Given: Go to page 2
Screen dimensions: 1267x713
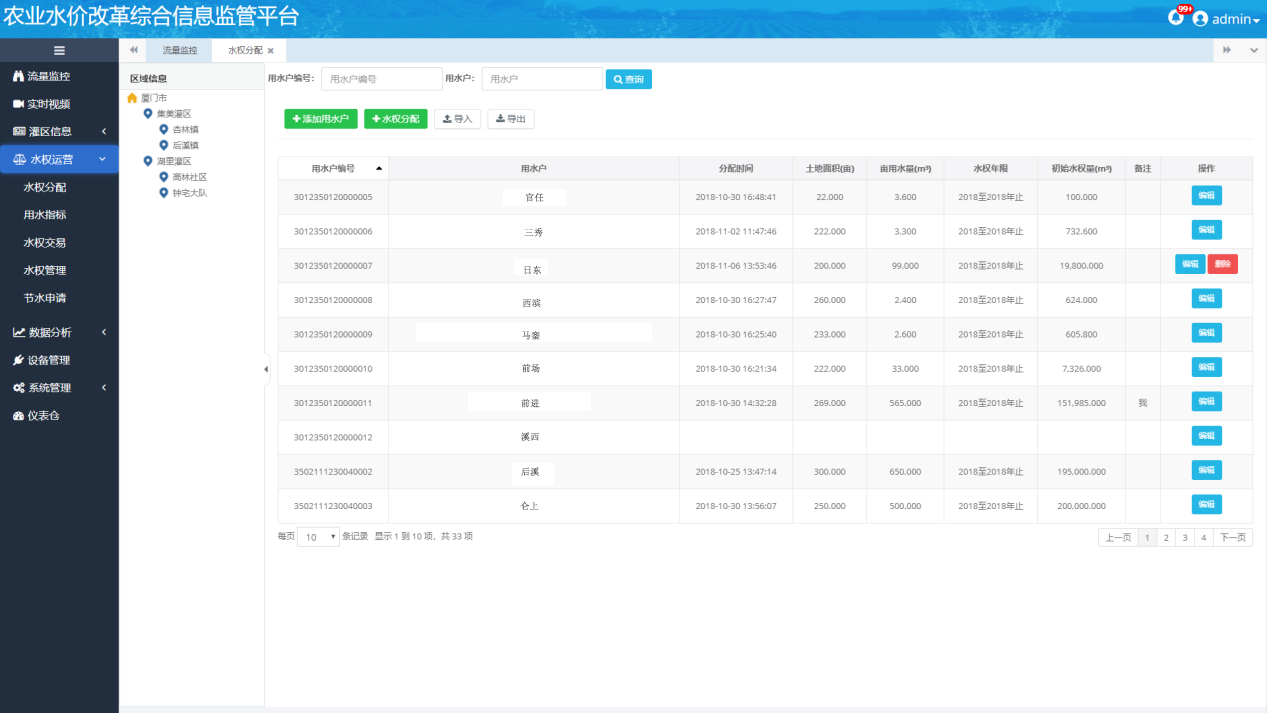Looking at the screenshot, I should click(x=1165, y=537).
